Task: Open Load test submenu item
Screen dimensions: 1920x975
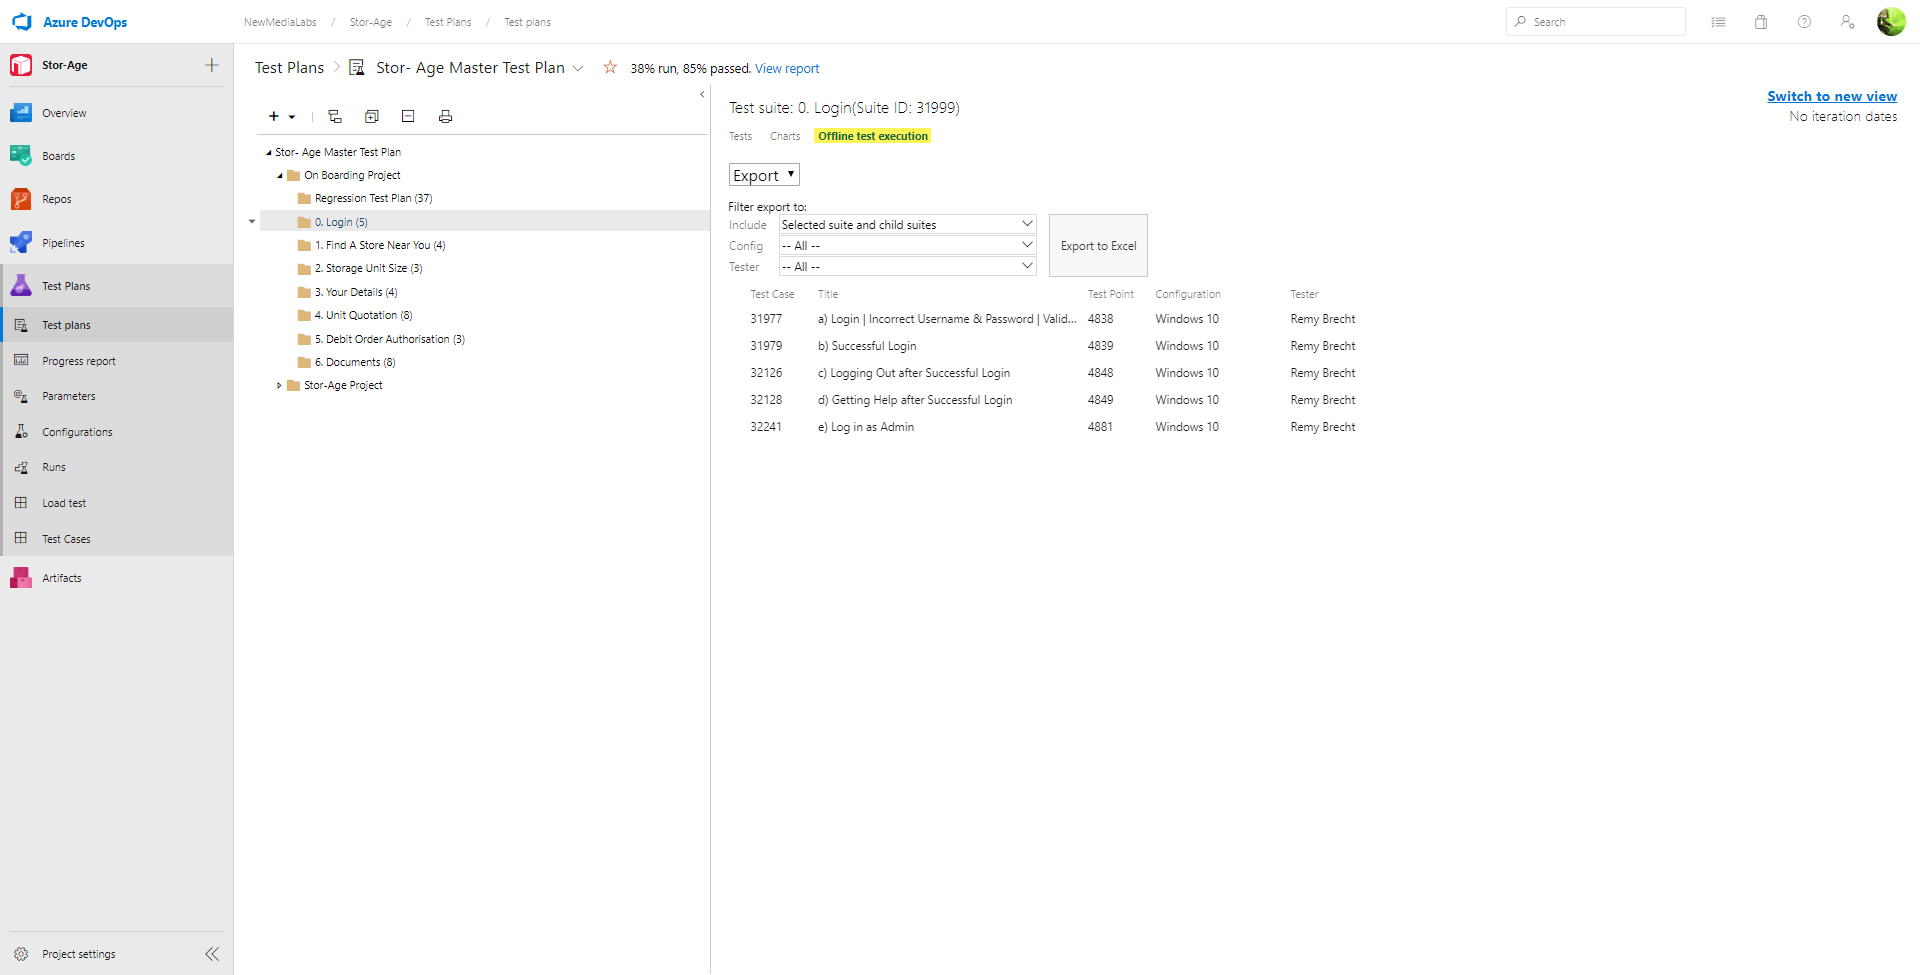Action: (116, 503)
